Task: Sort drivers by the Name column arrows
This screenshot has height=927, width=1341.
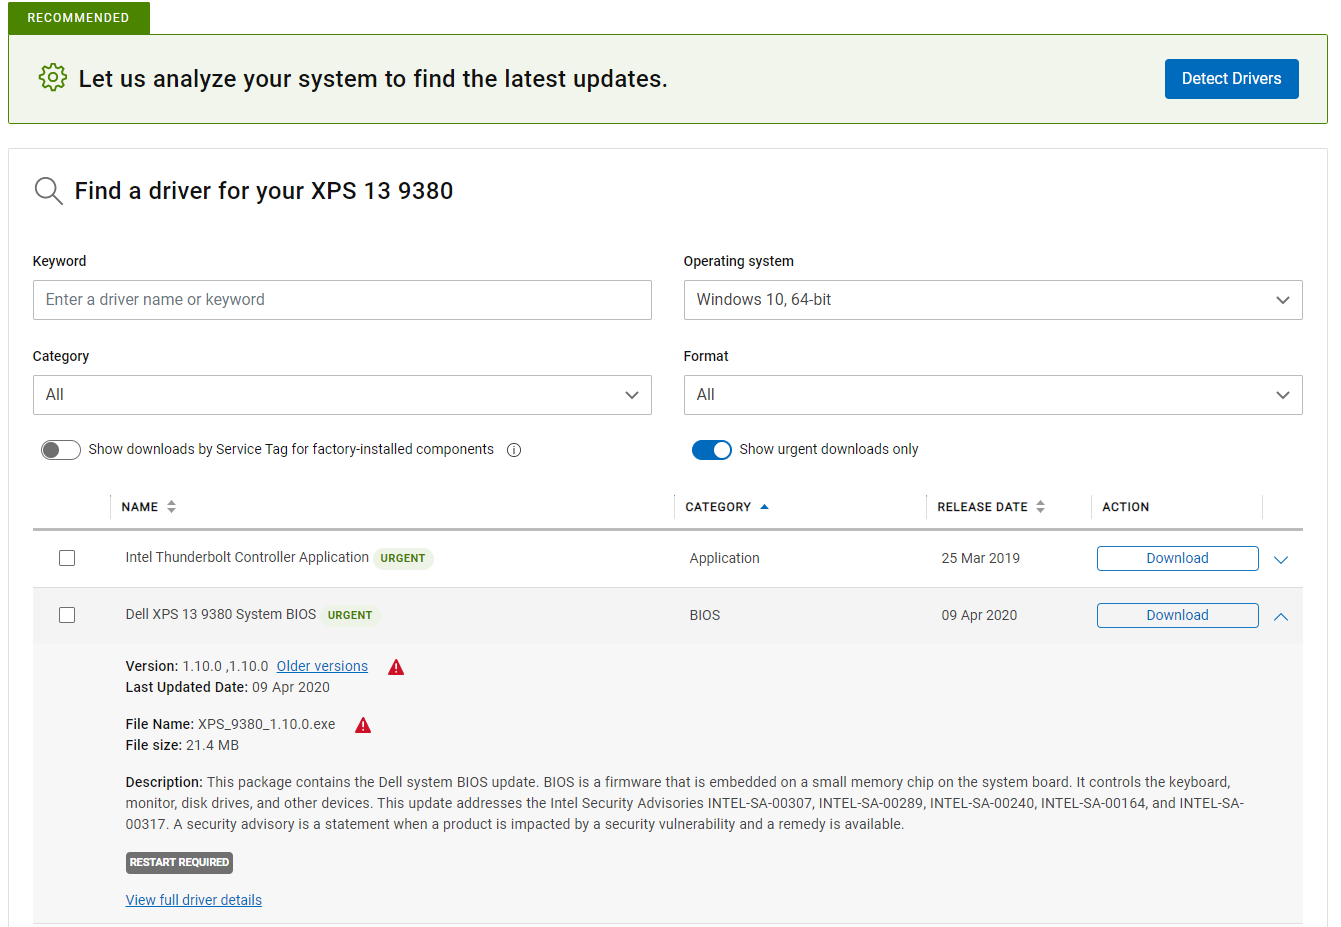Action: click(x=172, y=507)
